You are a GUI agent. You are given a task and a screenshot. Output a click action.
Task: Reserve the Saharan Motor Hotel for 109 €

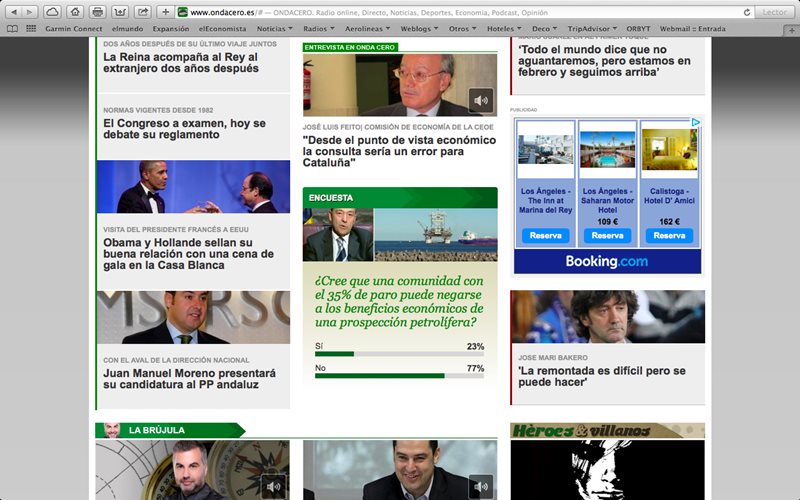607,236
